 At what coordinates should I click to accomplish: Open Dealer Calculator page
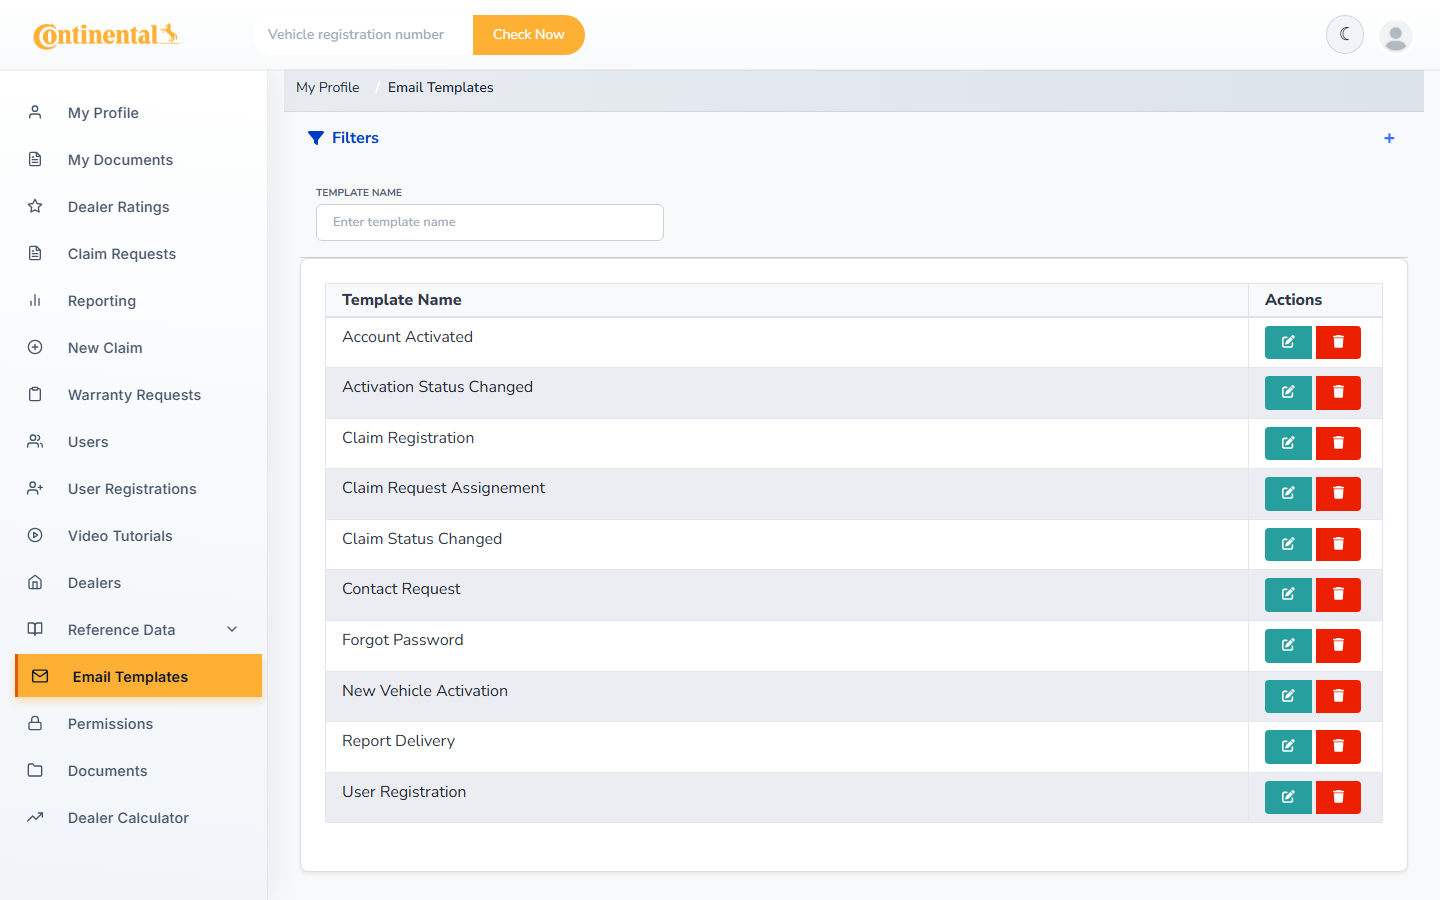click(x=134, y=818)
